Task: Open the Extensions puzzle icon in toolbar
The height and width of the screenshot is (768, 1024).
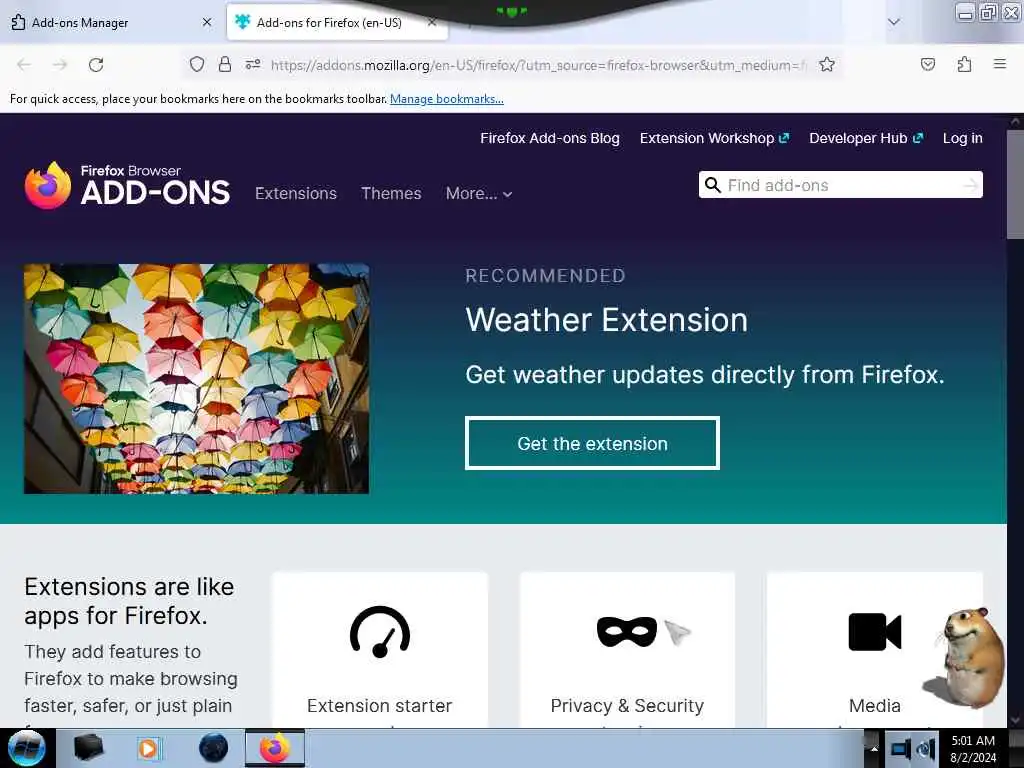Action: [964, 64]
